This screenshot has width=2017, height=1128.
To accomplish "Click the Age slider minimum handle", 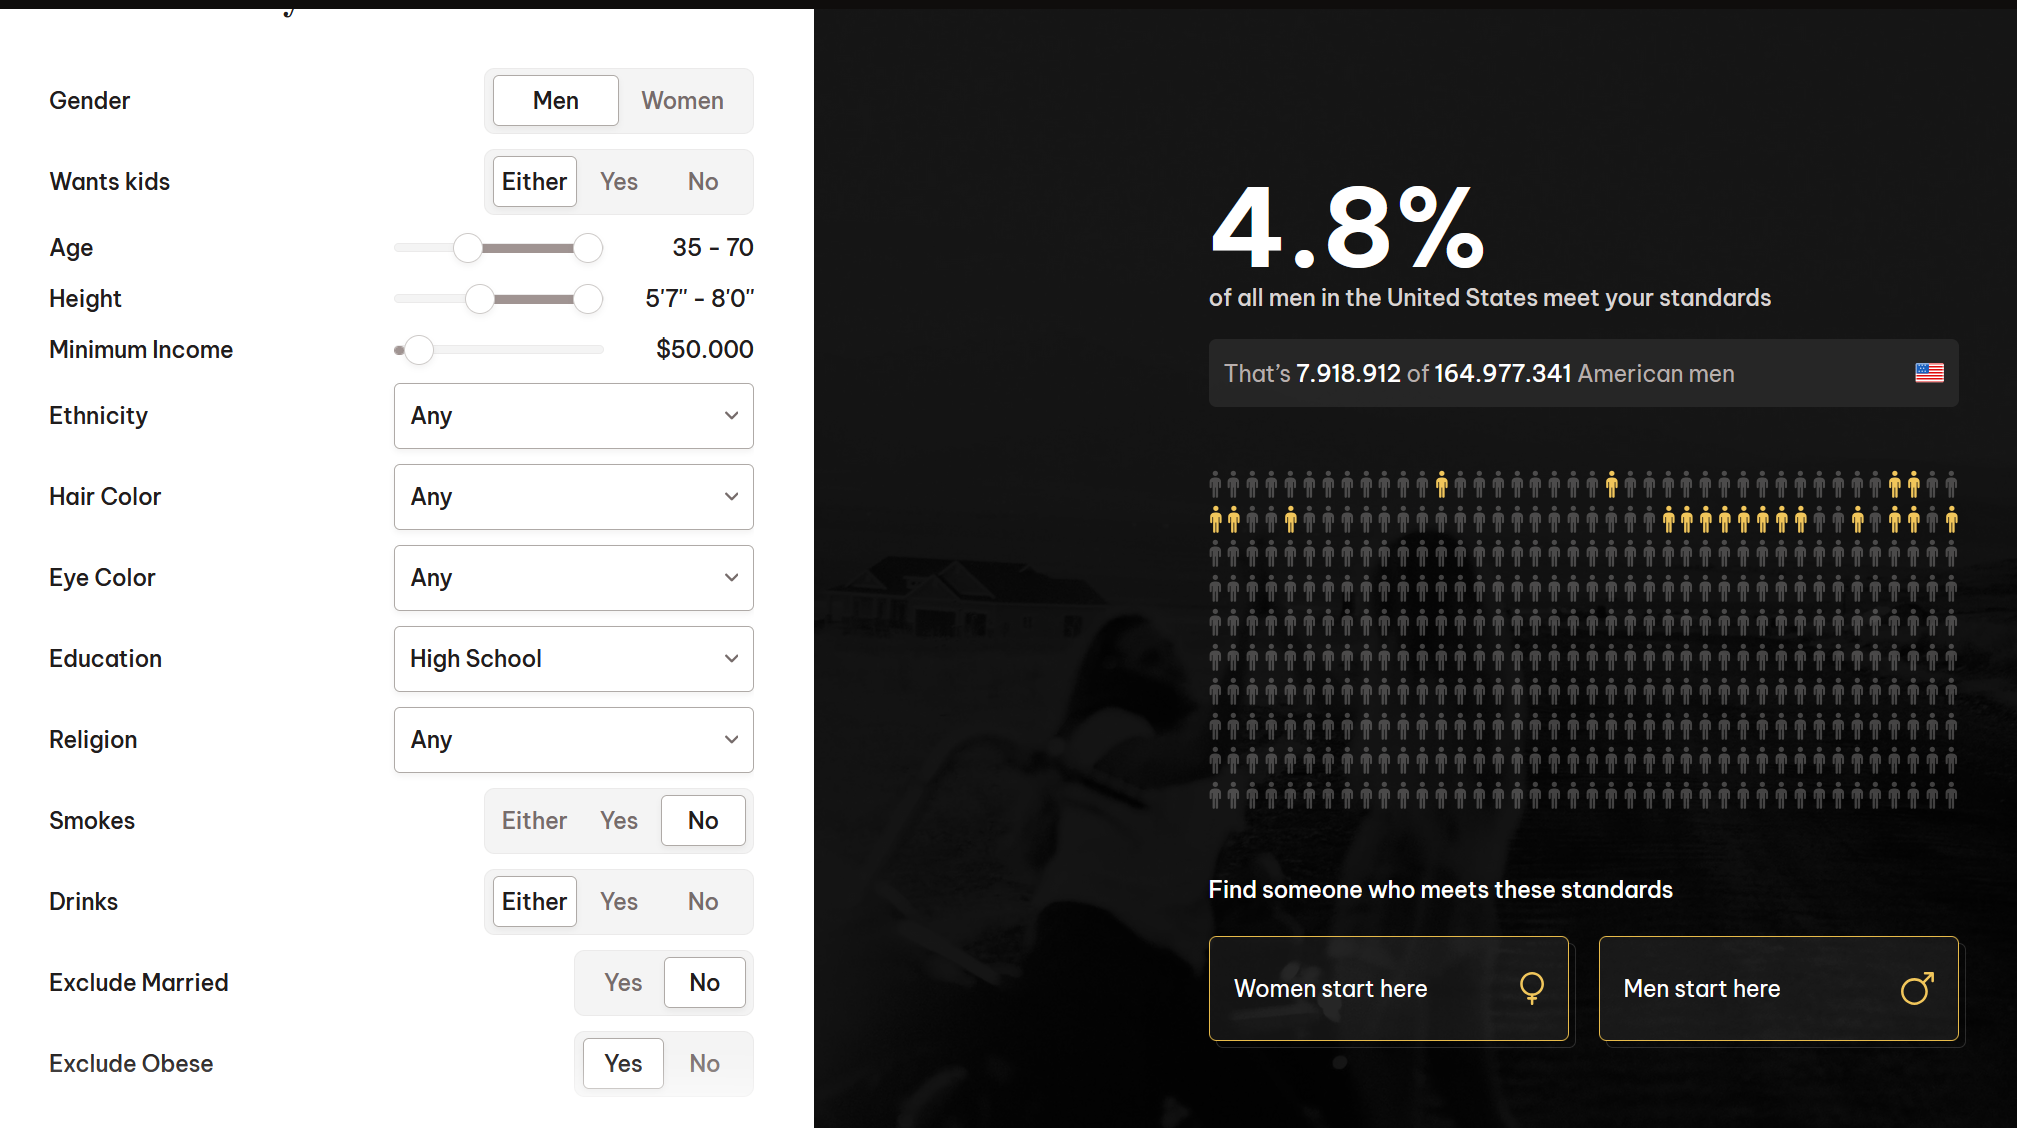I will coord(468,248).
